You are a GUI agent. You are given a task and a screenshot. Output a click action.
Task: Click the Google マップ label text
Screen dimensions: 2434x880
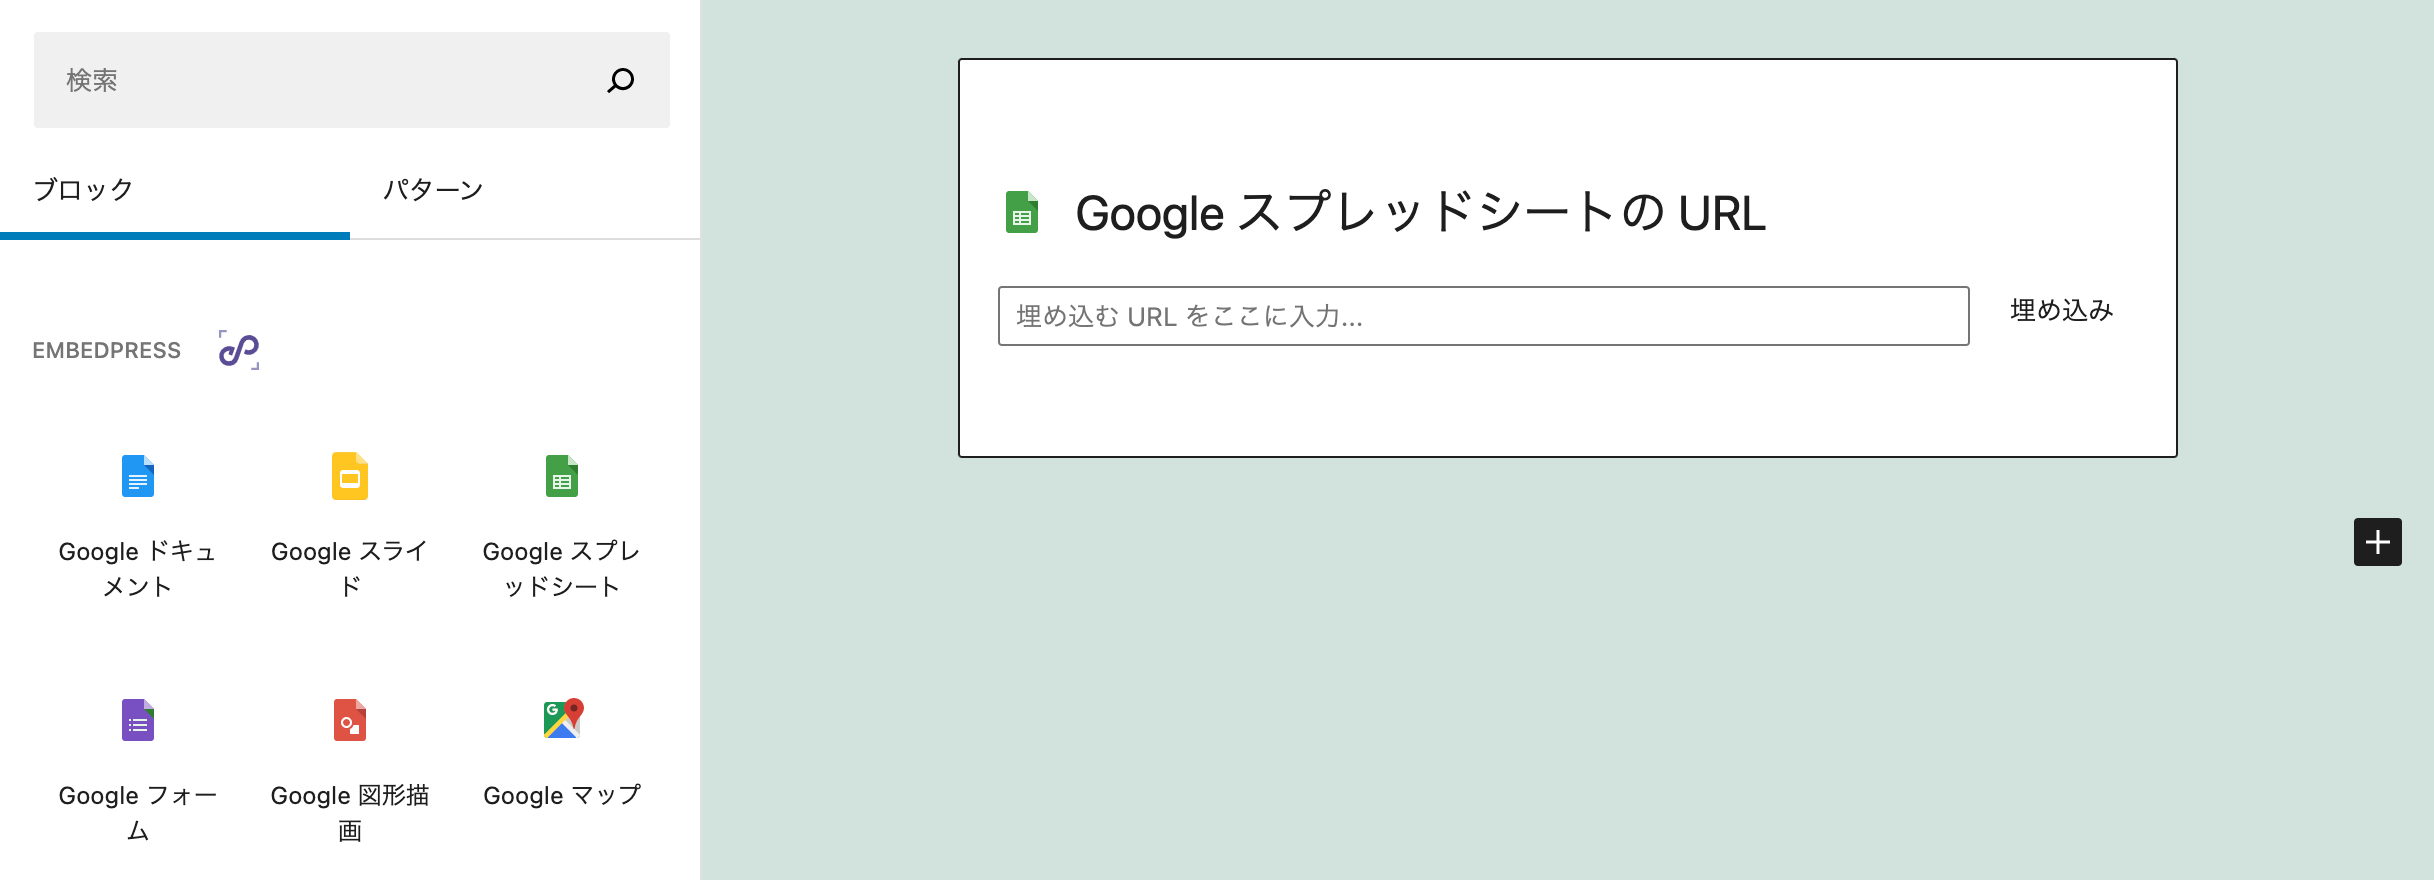562,795
